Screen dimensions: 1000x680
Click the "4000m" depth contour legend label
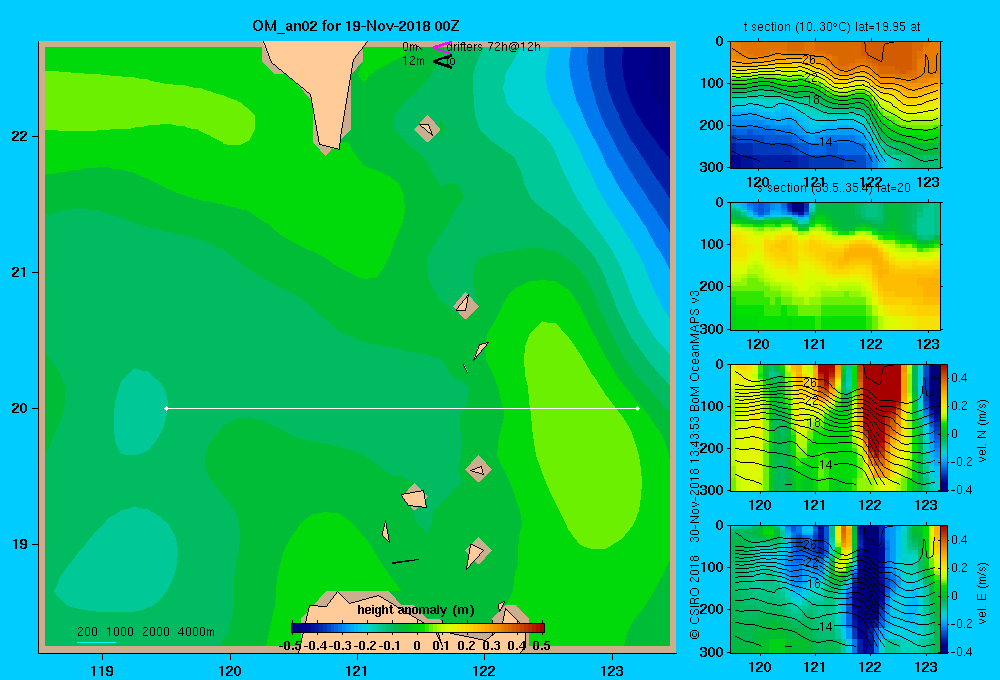pyautogui.click(x=196, y=632)
